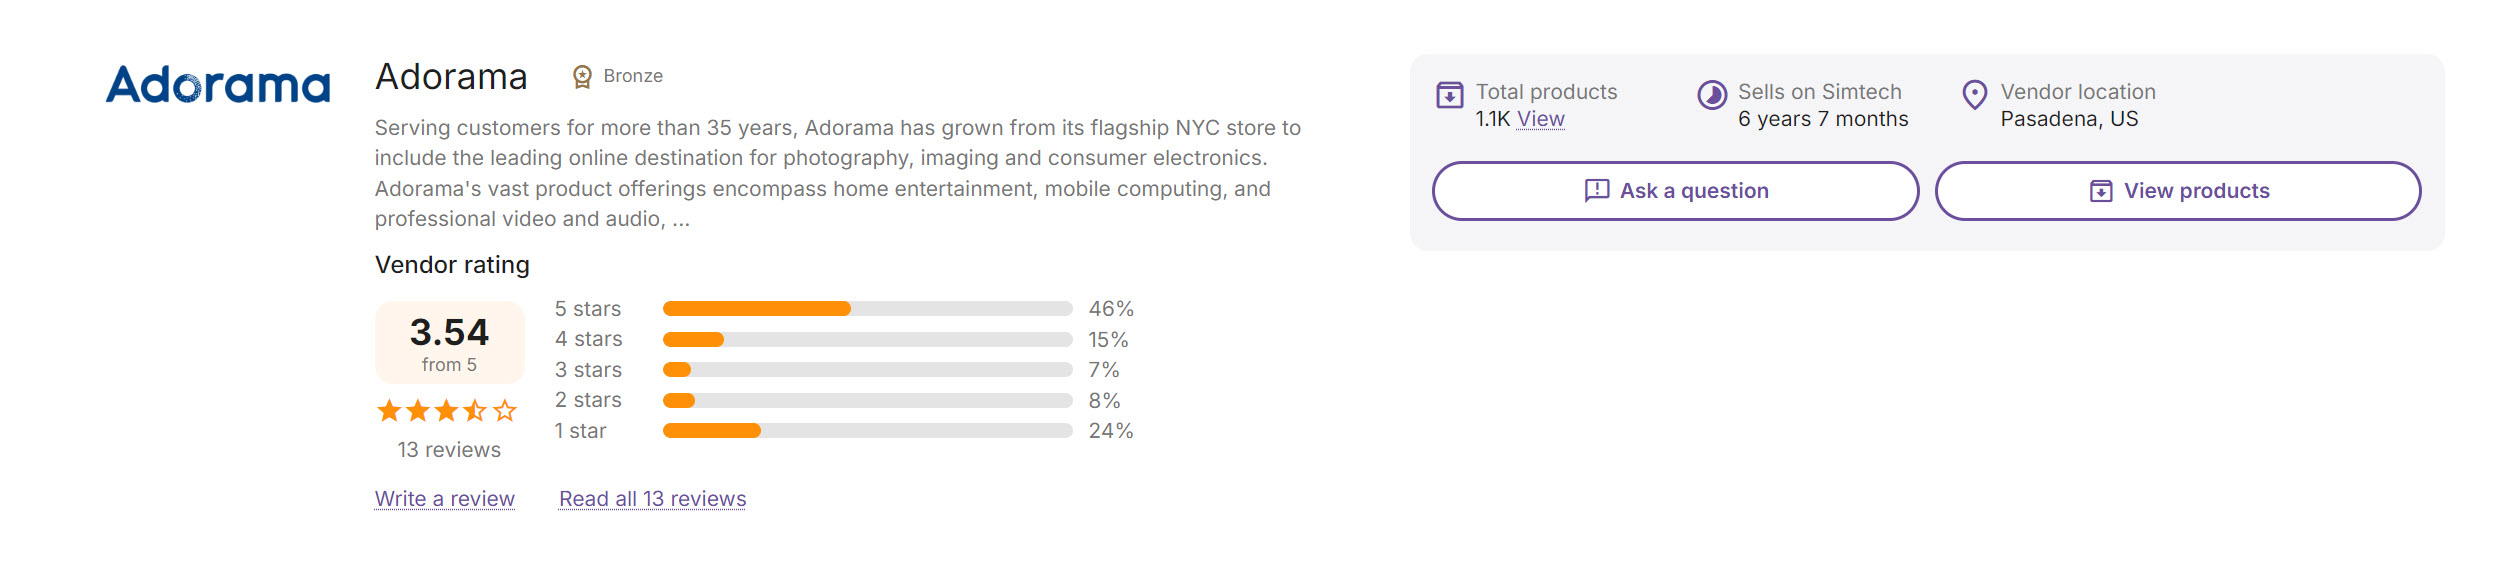Click the orange star rating icons
This screenshot has height=562, width=2500.
[x=447, y=411]
